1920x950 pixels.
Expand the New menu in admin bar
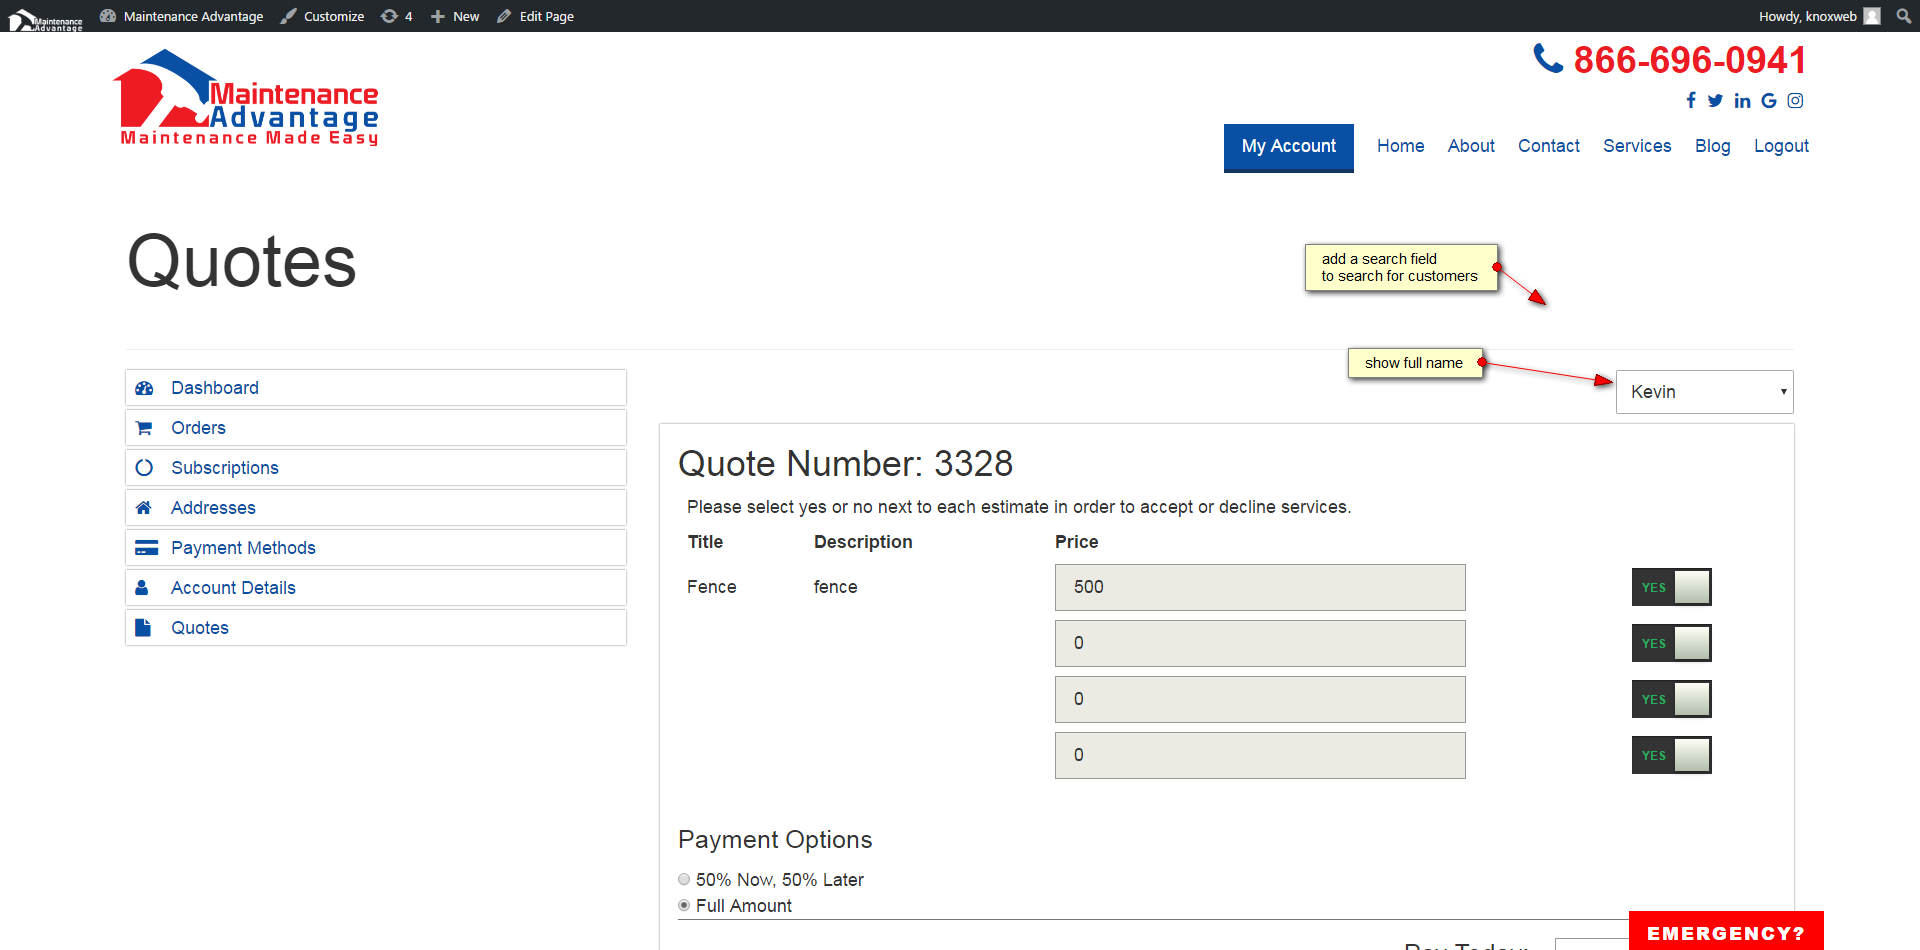(x=455, y=16)
